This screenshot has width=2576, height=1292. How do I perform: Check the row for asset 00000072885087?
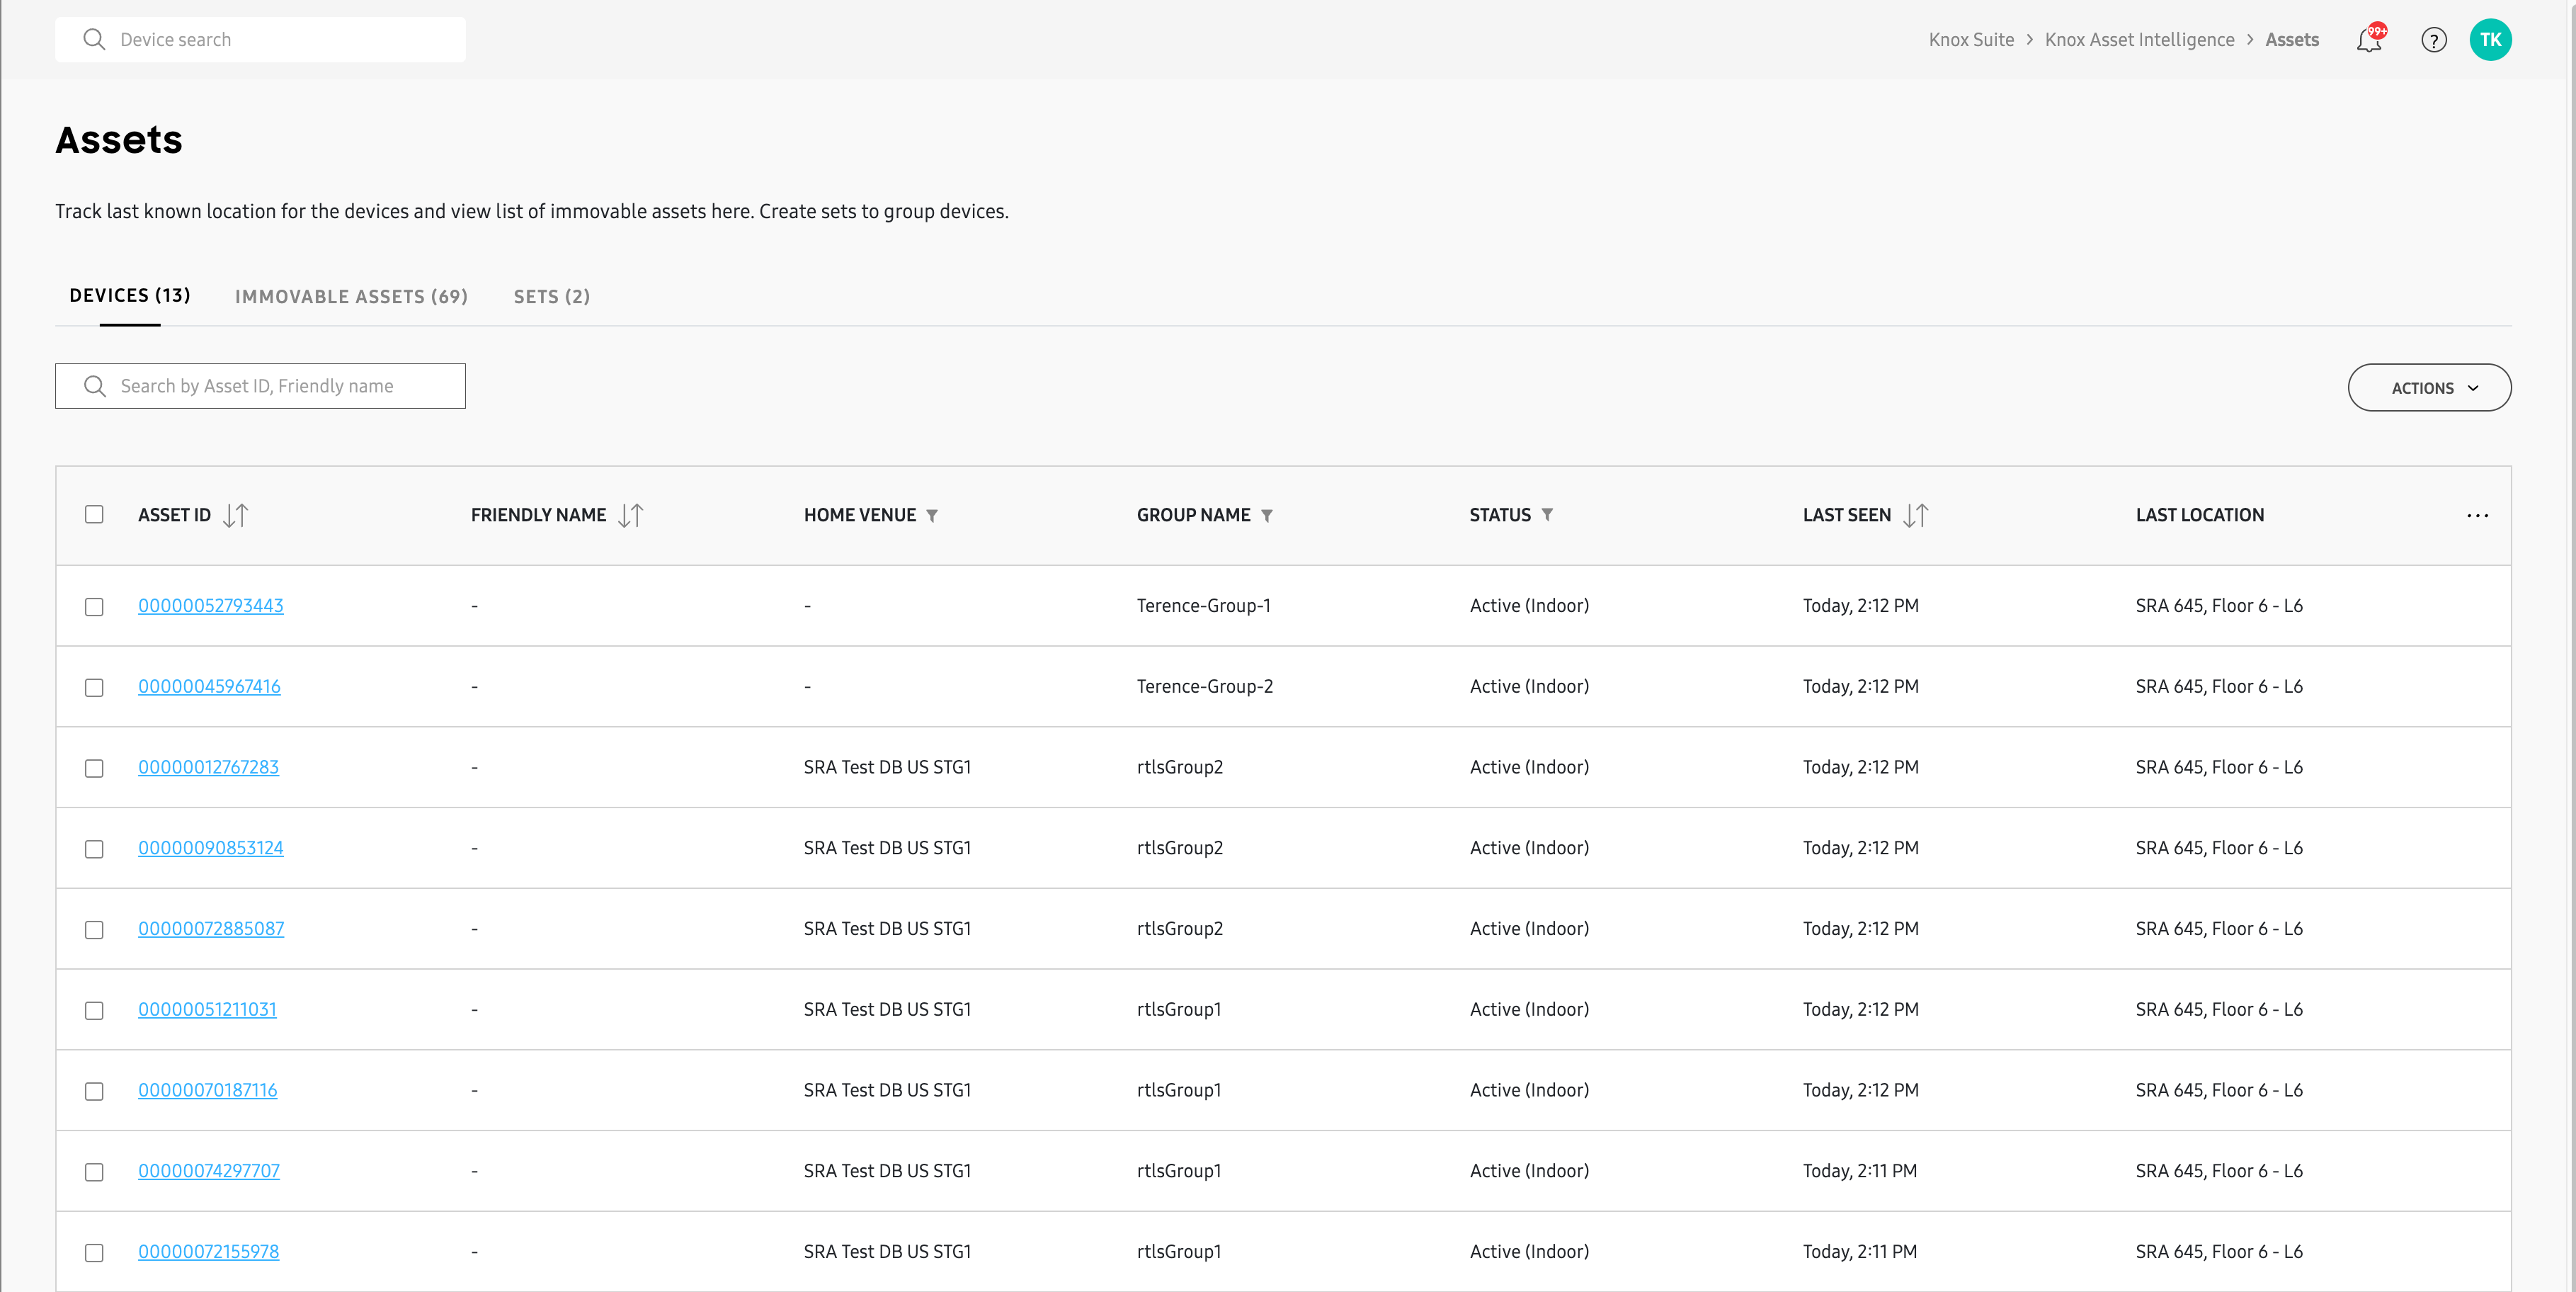94,930
